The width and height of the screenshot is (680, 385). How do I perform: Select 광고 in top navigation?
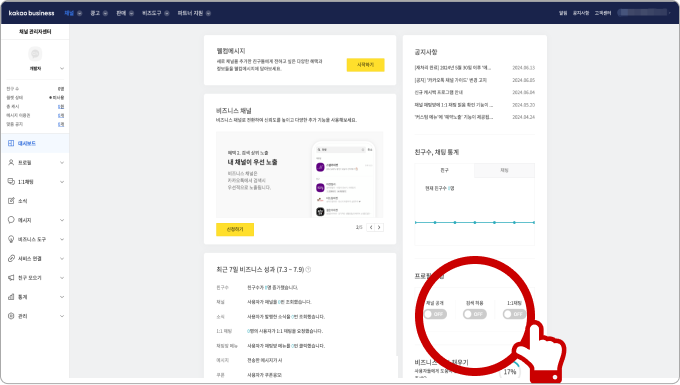[95, 13]
